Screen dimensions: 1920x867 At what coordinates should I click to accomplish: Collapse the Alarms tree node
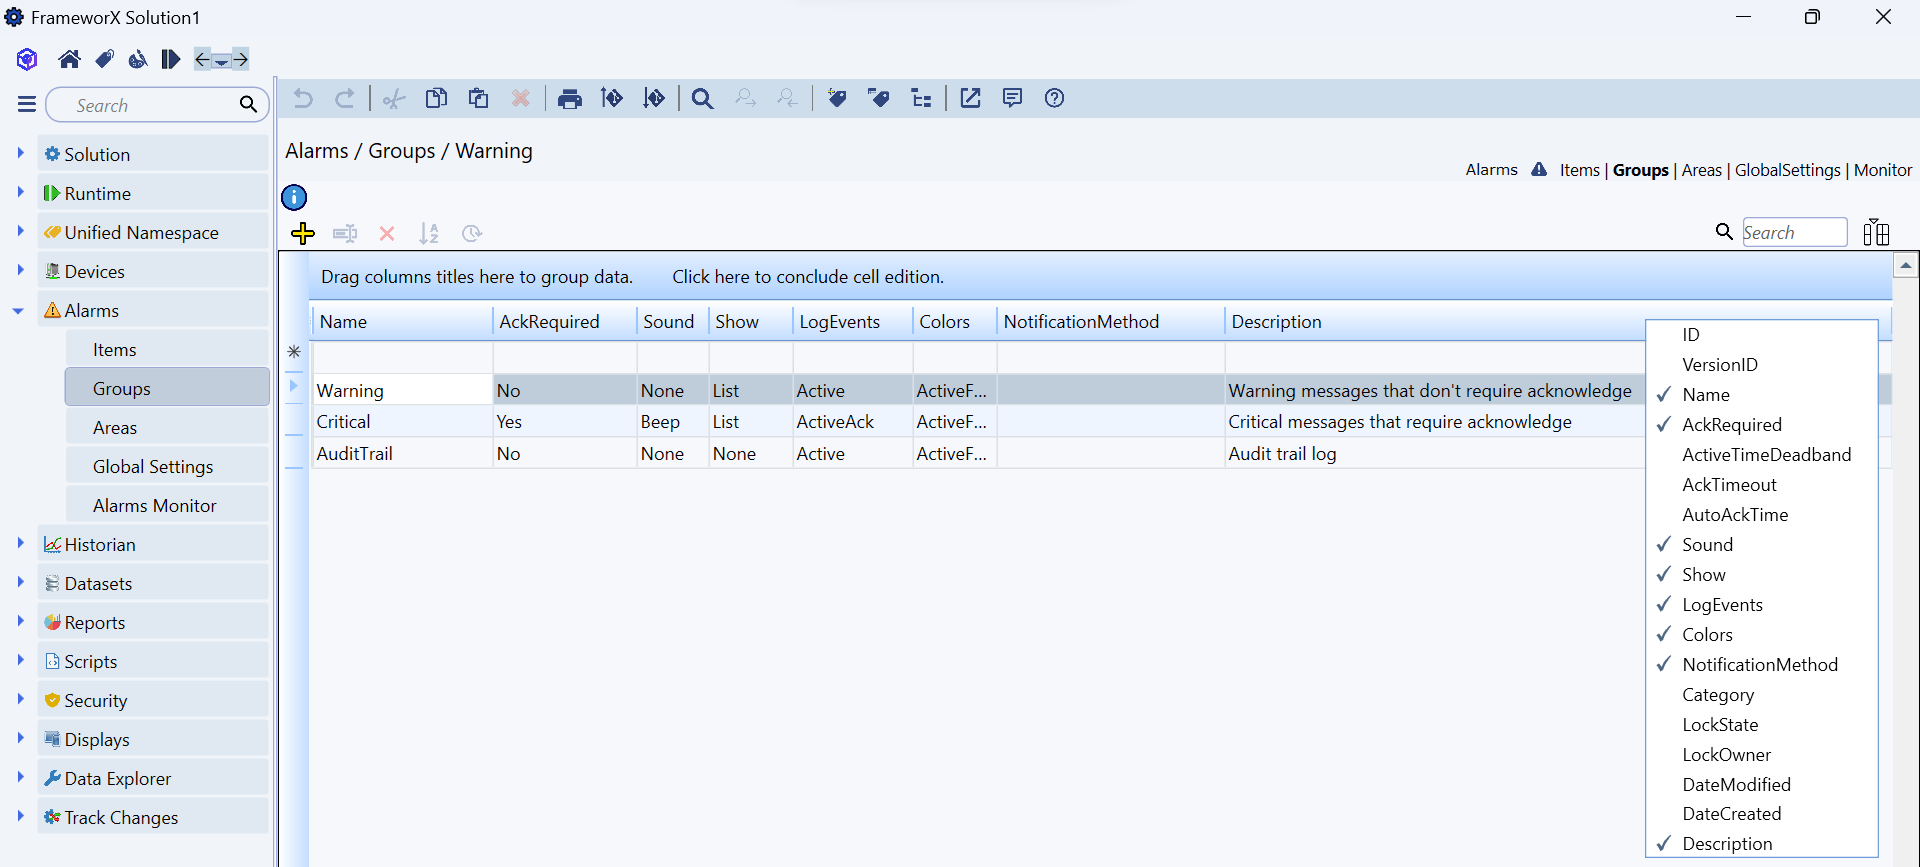click(x=19, y=311)
